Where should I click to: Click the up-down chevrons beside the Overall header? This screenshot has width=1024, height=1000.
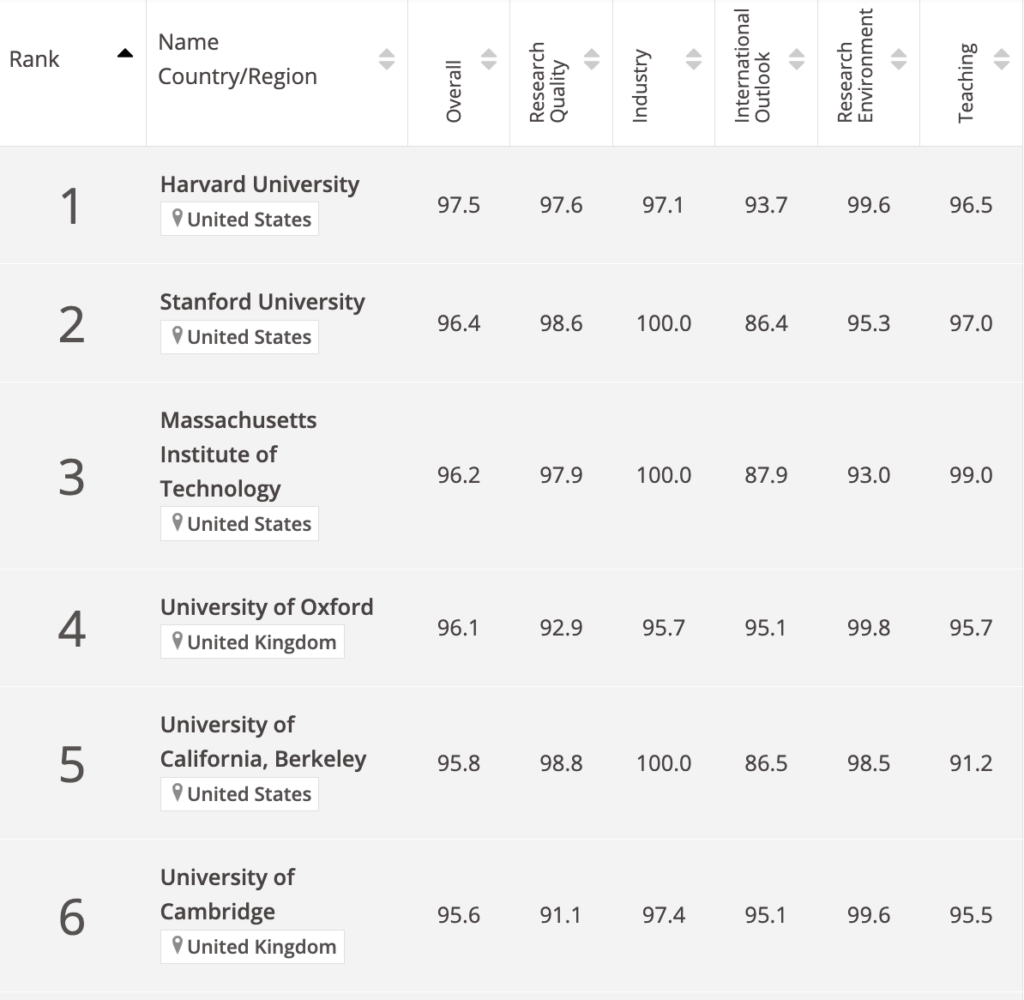pos(487,58)
